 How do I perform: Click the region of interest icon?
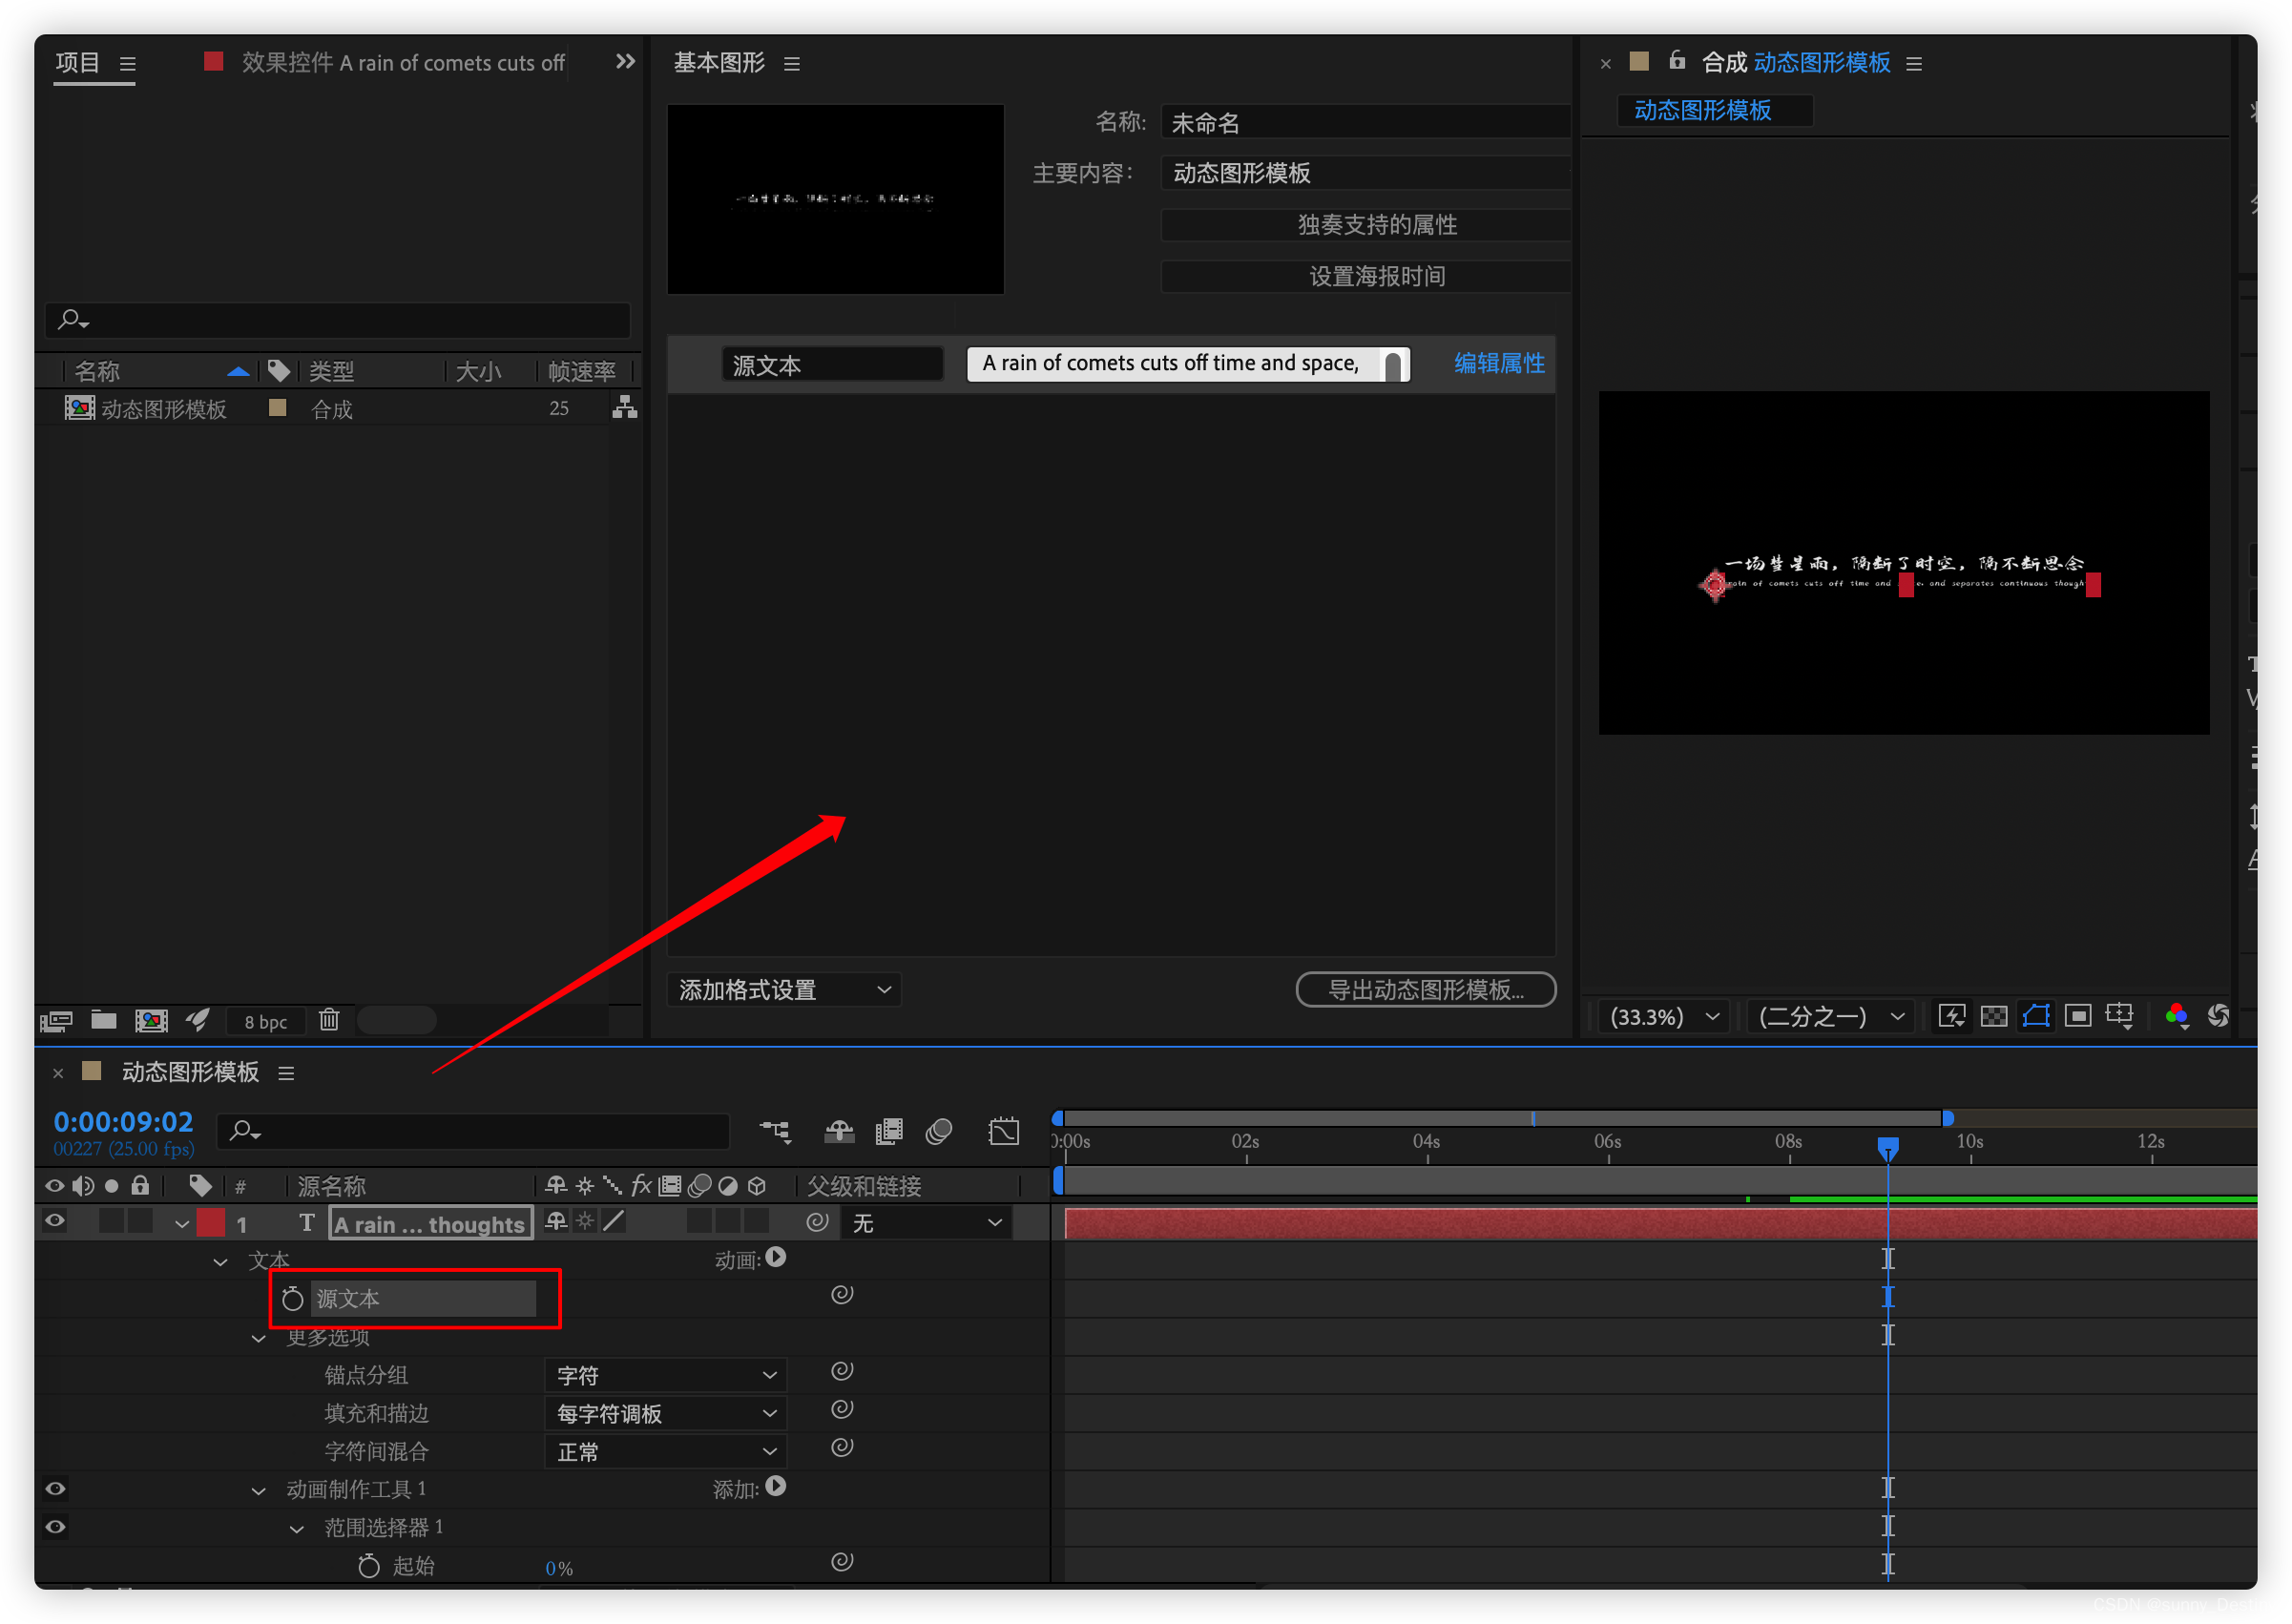(2078, 1017)
